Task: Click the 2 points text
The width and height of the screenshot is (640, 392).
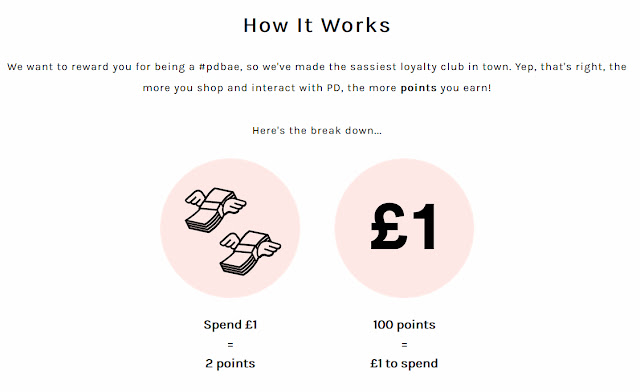Action: (230, 363)
